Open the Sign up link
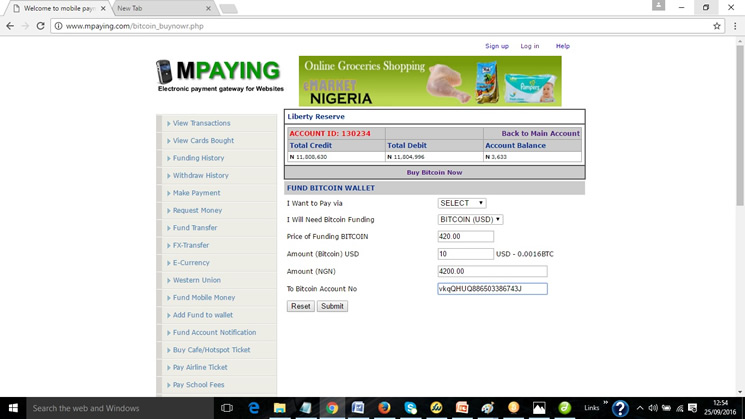Screen dimensions: 745x419 (x=497, y=46)
